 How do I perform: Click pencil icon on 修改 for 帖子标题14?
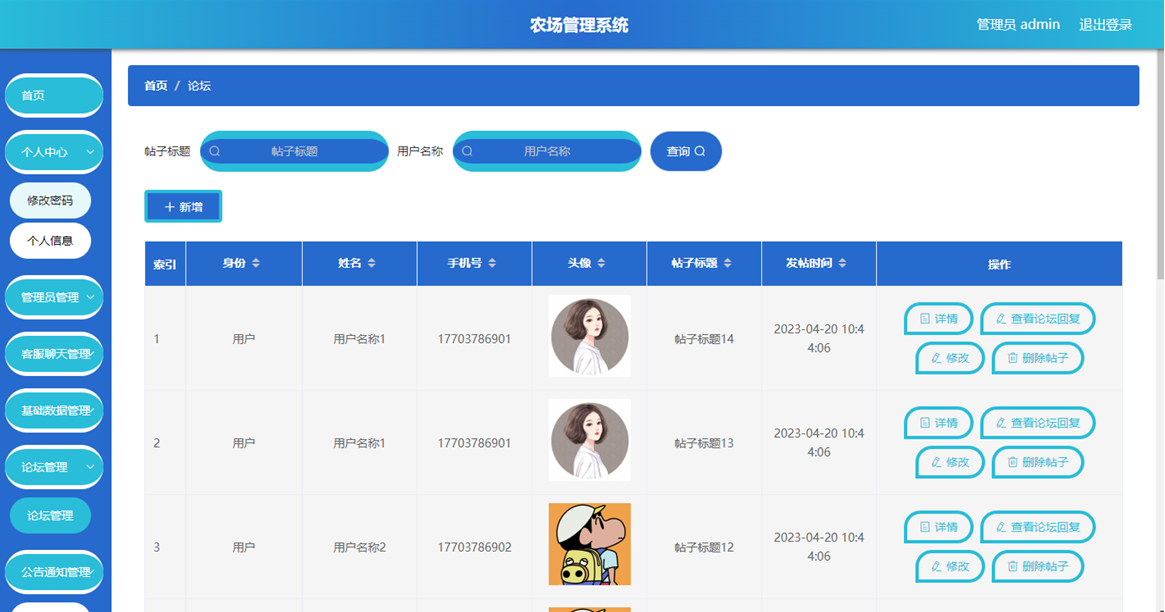(936, 358)
